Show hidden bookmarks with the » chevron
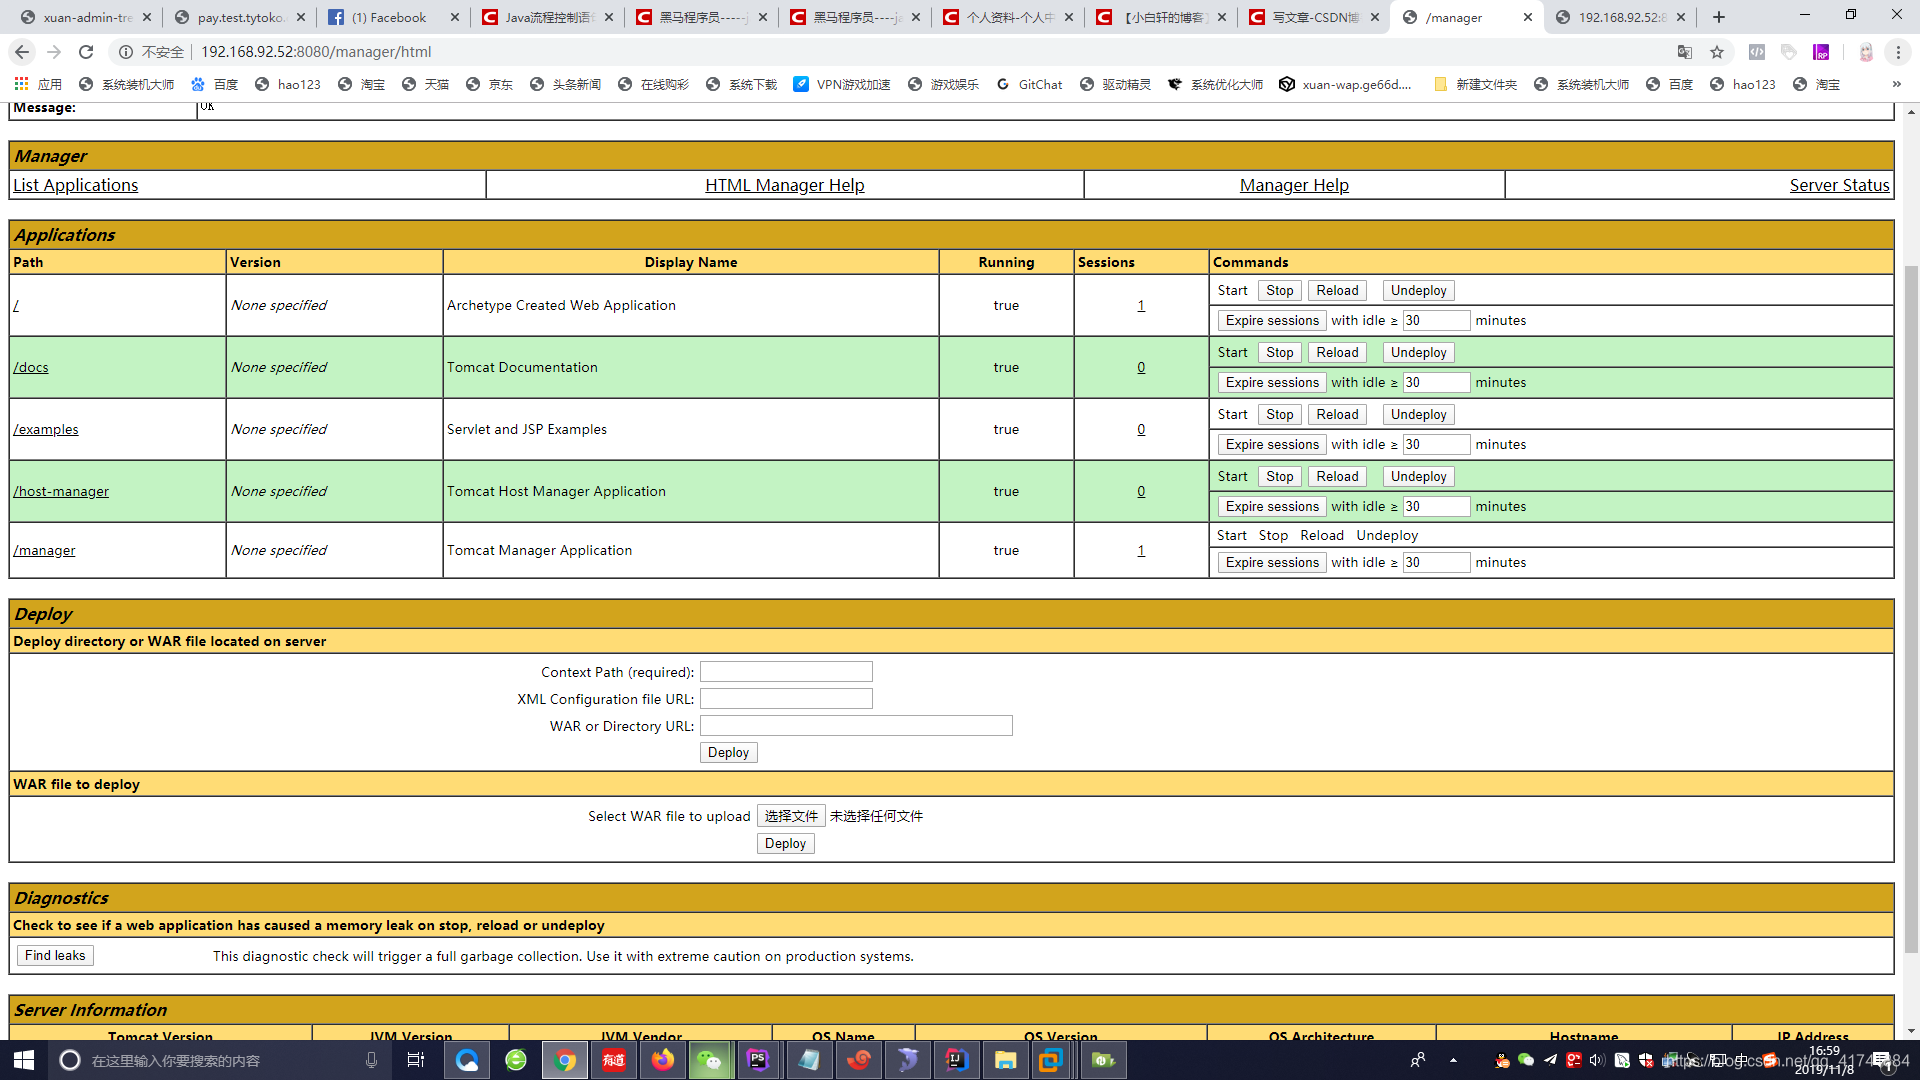The image size is (1920, 1080). (x=1896, y=84)
